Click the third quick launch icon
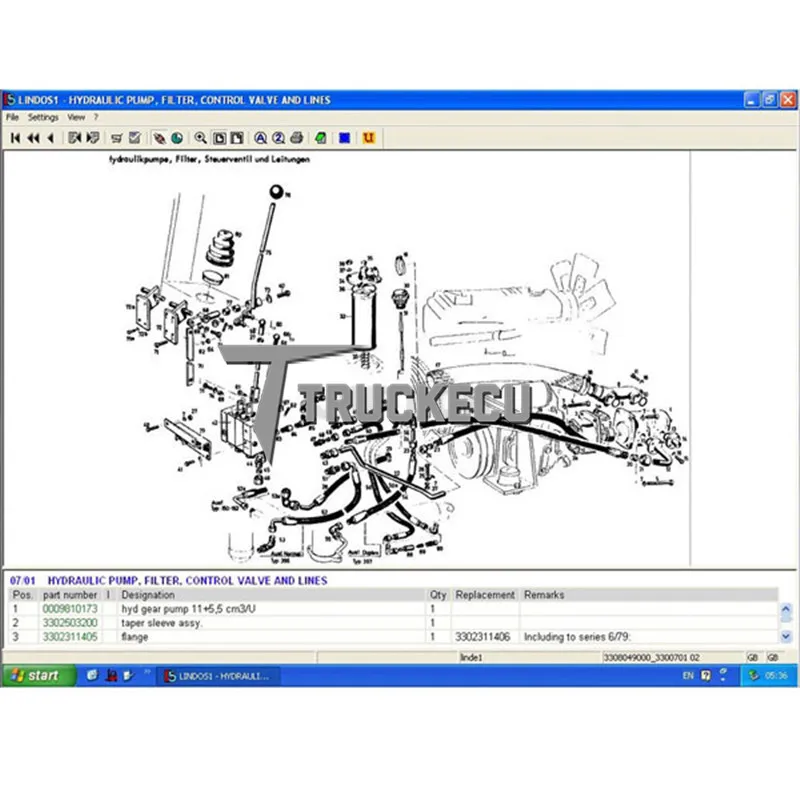The height and width of the screenshot is (800, 800). coord(128,676)
